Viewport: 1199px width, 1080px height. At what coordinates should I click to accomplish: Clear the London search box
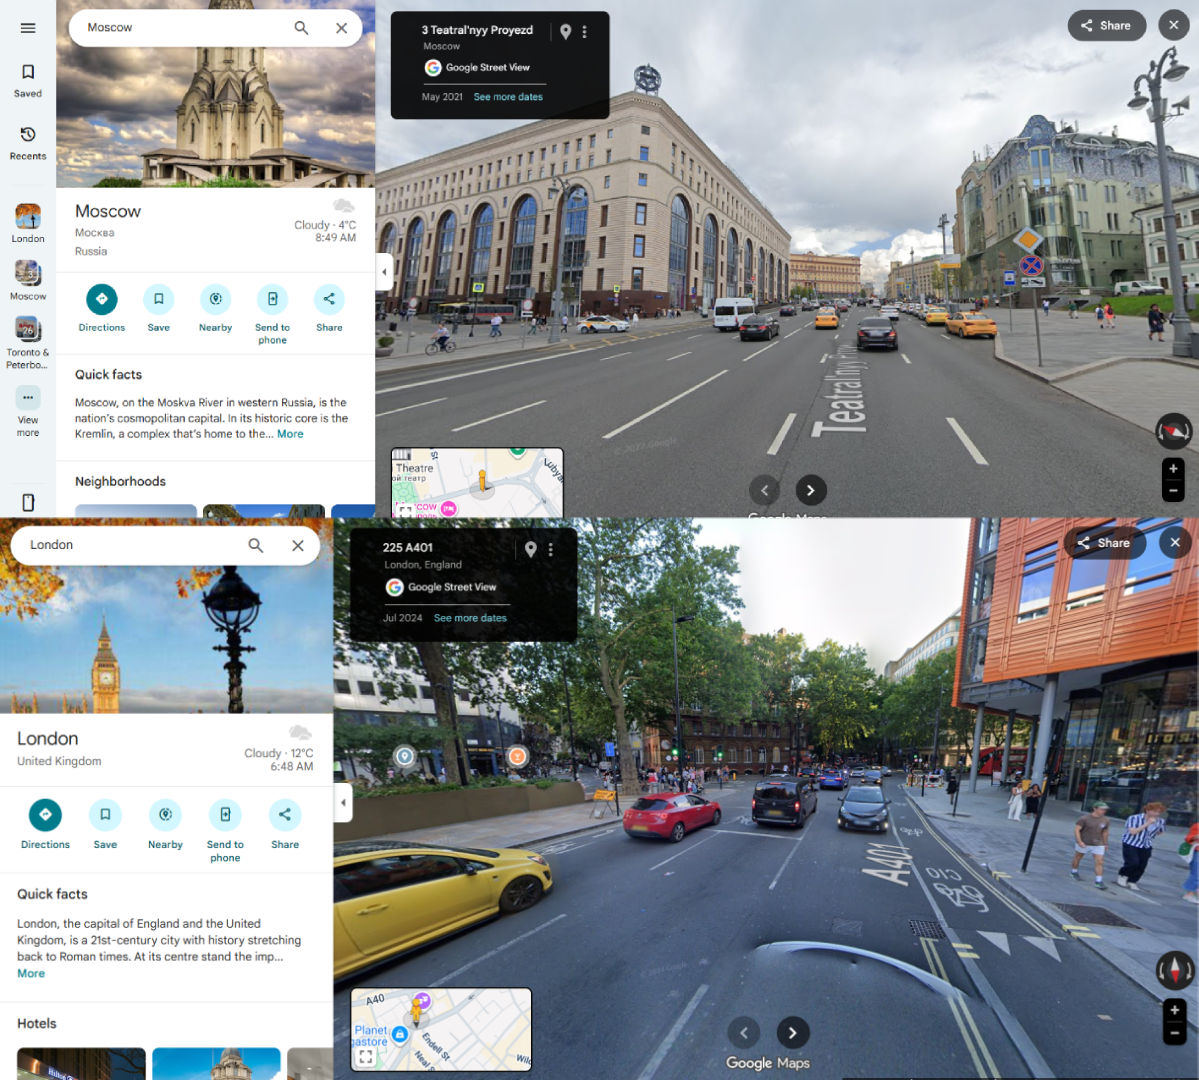pyautogui.click(x=297, y=545)
